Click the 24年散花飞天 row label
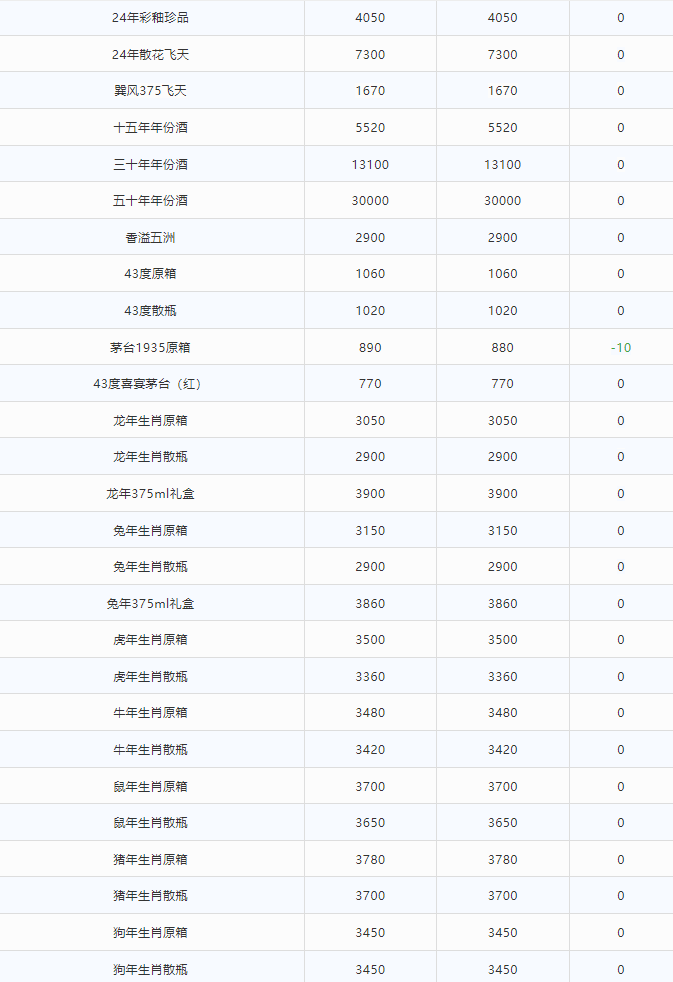 pos(150,54)
